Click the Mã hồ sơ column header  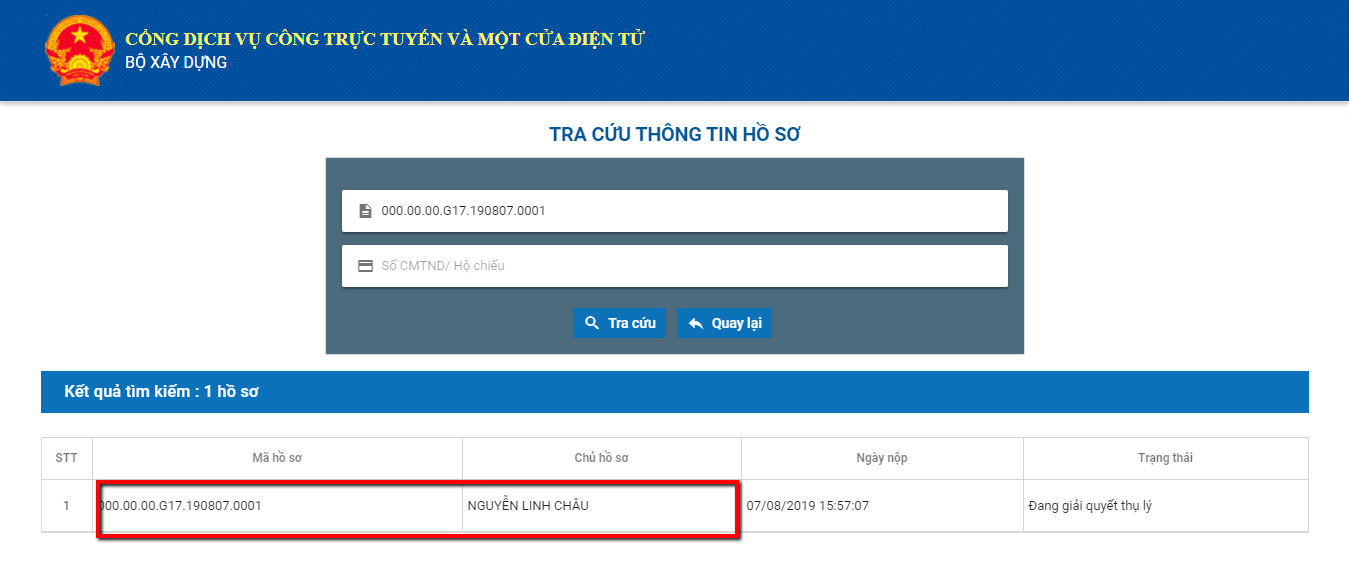click(x=277, y=458)
